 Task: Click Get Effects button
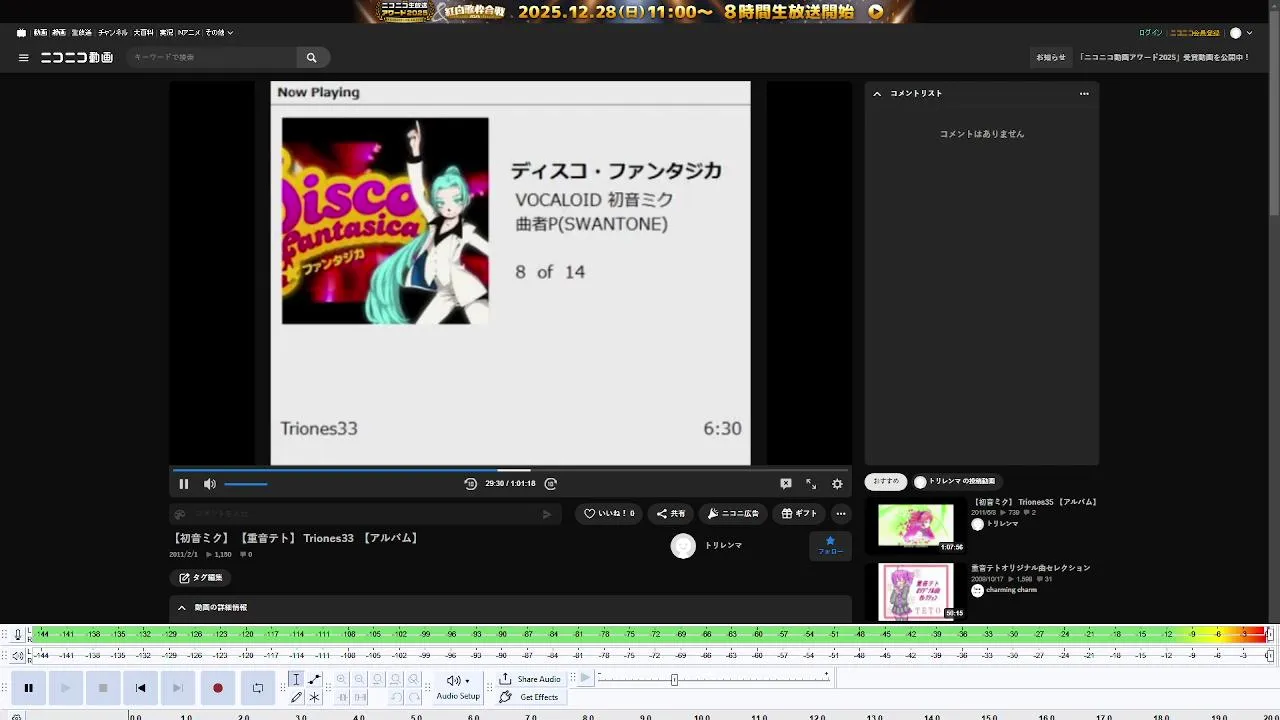point(530,697)
